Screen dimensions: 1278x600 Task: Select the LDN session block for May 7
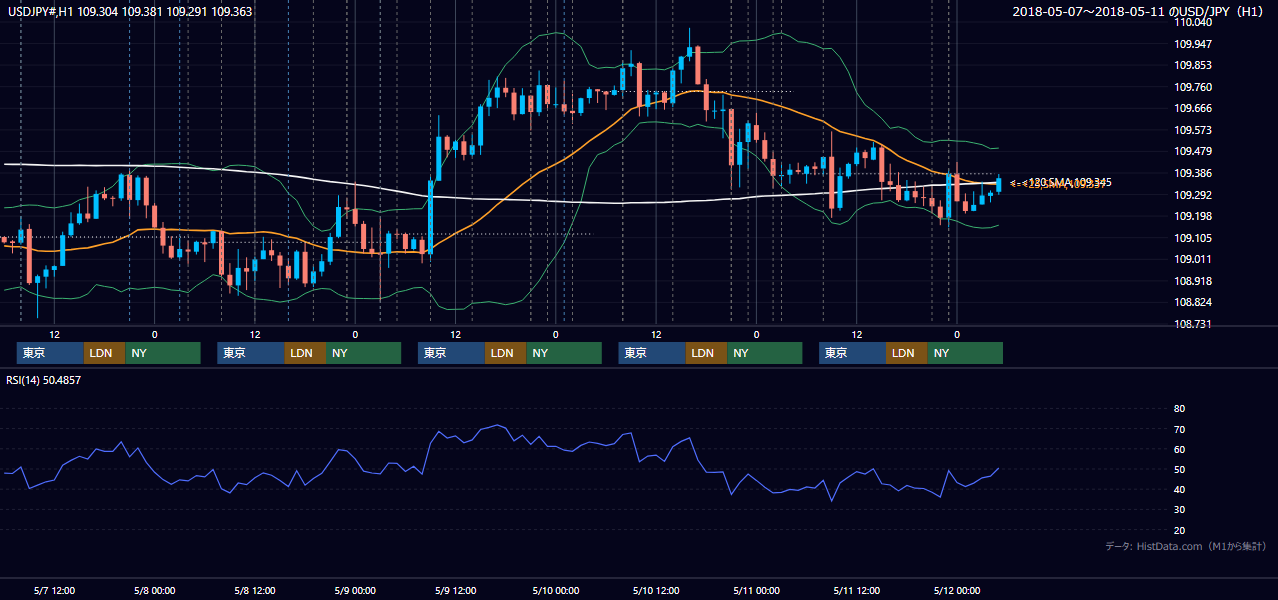tap(104, 353)
